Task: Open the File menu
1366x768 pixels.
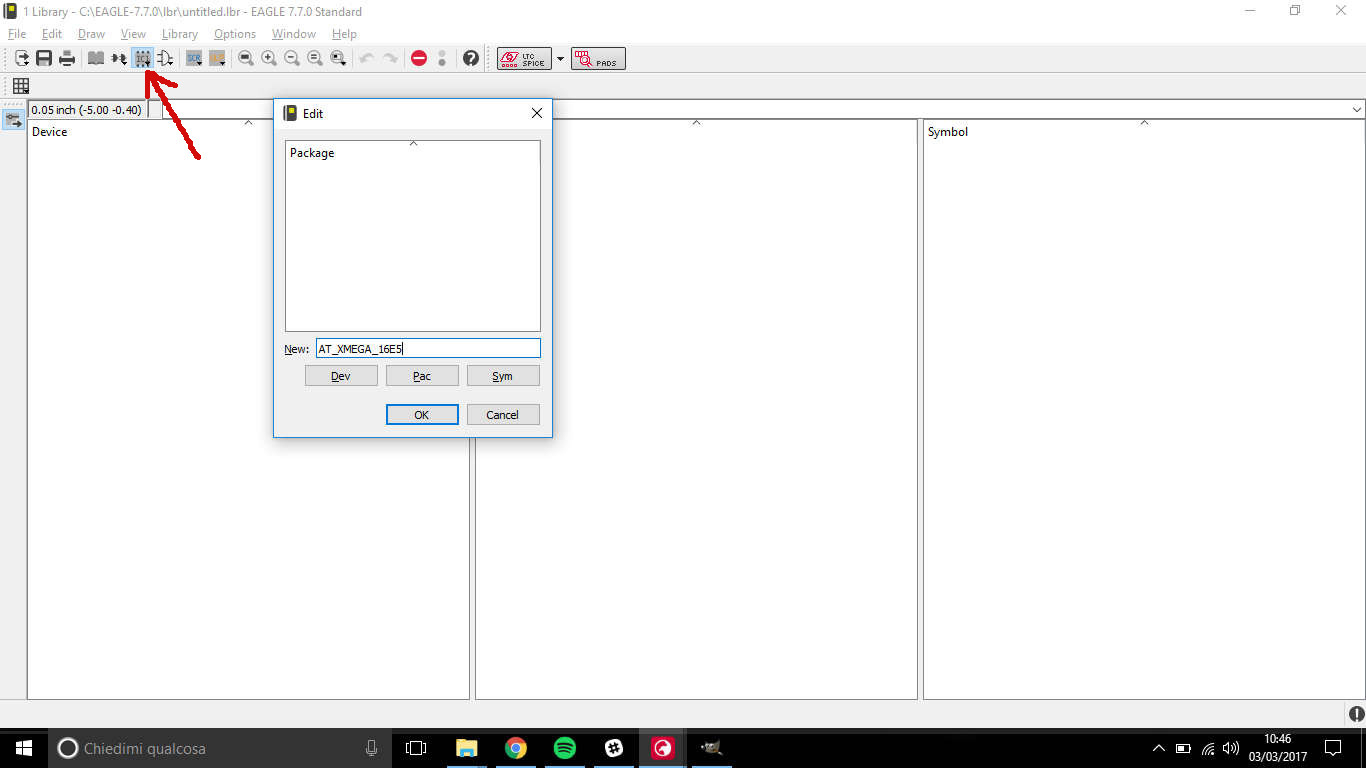Action: pos(17,34)
